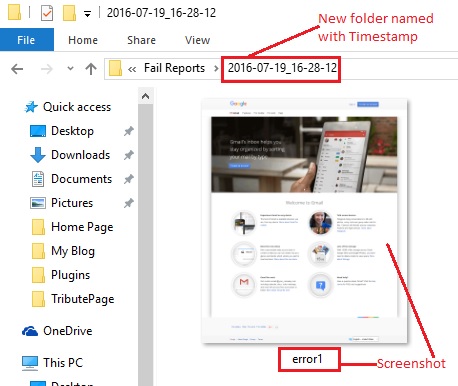Click the pin icon next to Documents
Viewport: 458px width, 386px height.
tap(129, 179)
